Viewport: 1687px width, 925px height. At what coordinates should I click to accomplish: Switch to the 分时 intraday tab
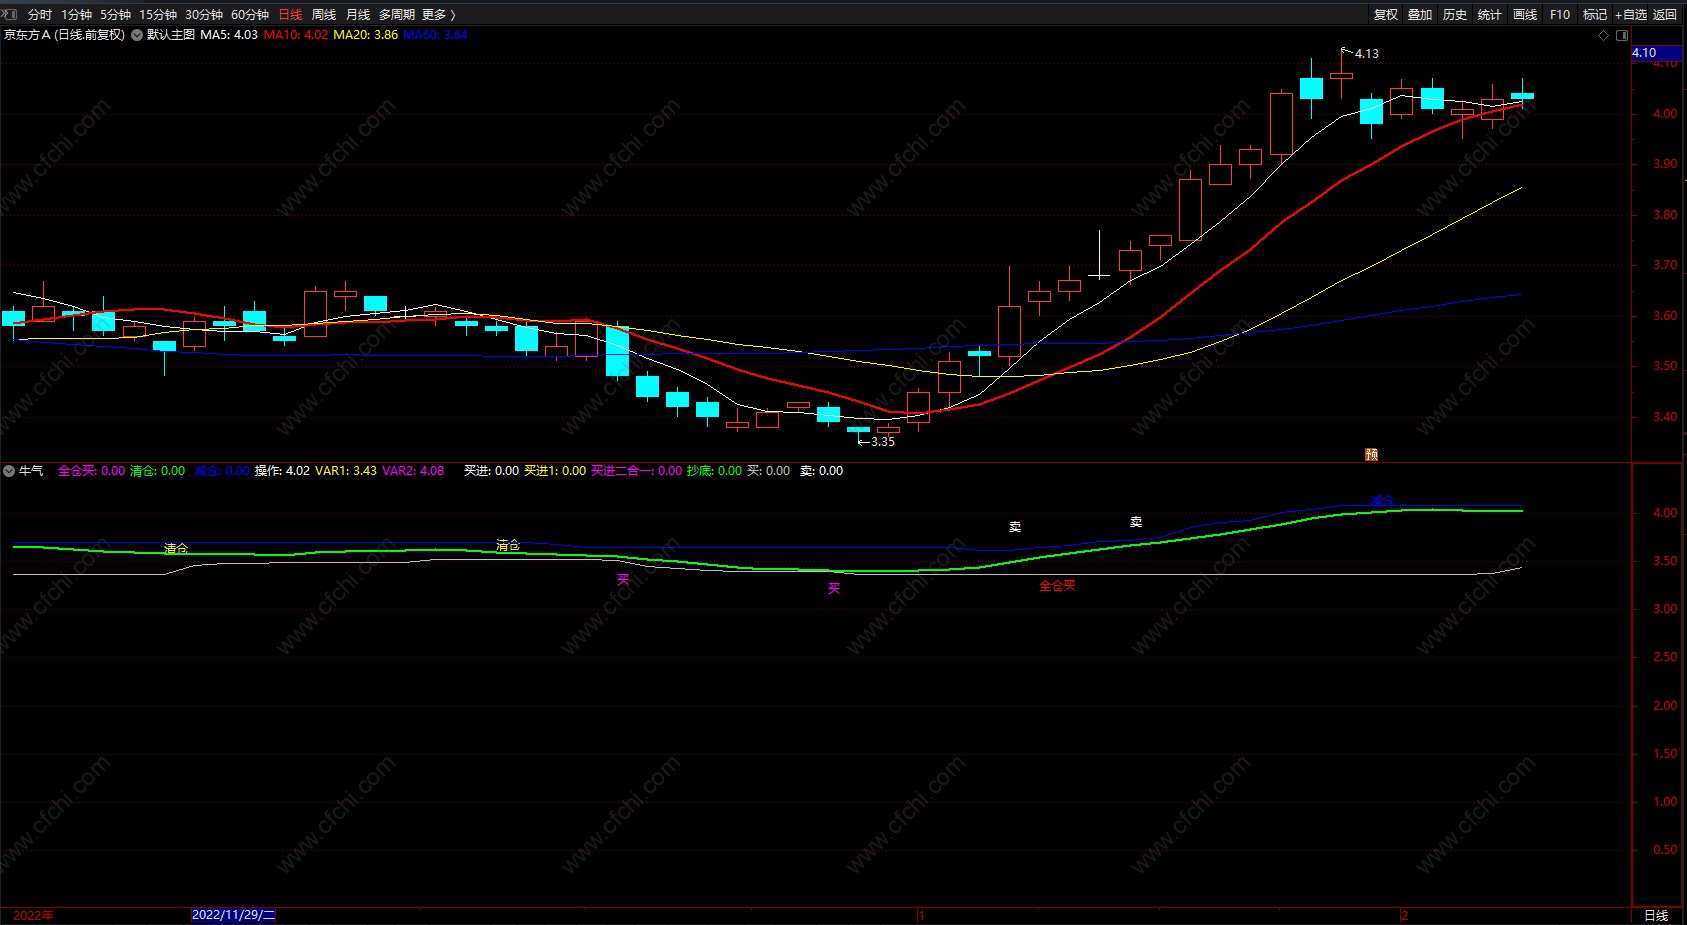point(40,15)
